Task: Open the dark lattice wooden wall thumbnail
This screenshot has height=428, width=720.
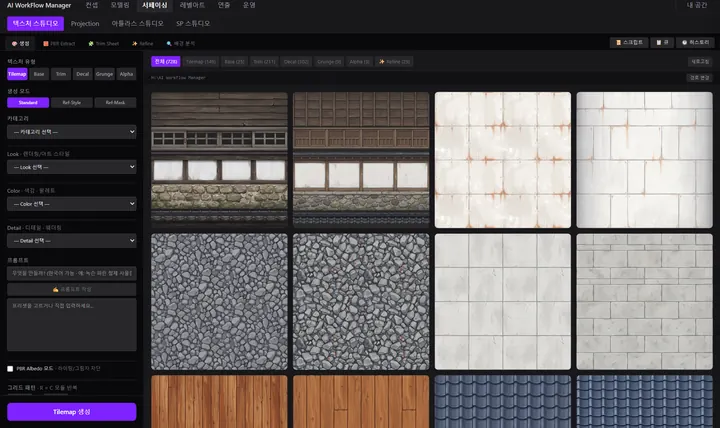Action: click(361, 160)
